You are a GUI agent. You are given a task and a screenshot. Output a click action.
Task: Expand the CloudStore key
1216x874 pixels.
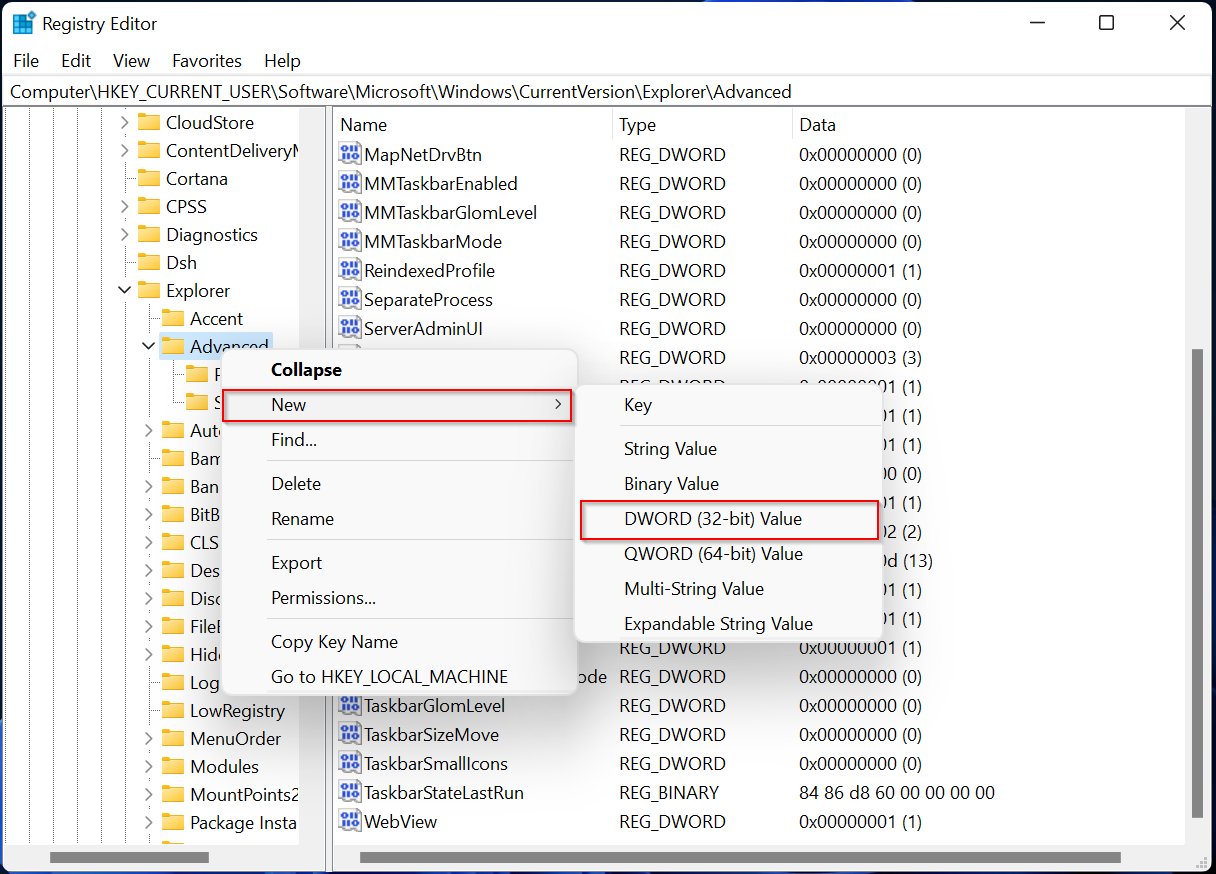click(x=124, y=122)
